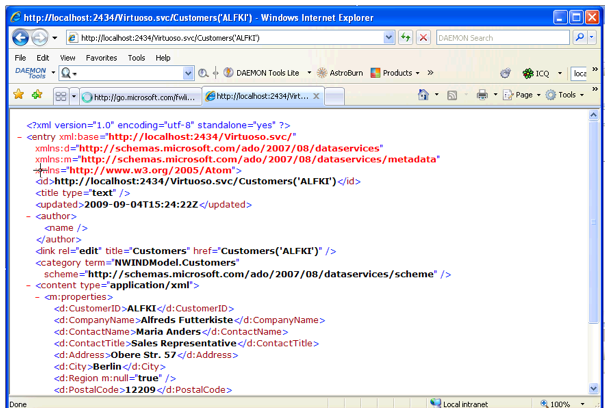Image resolution: width=613 pixels, height=420 pixels.
Task: Click the Print icon
Action: click(482, 95)
